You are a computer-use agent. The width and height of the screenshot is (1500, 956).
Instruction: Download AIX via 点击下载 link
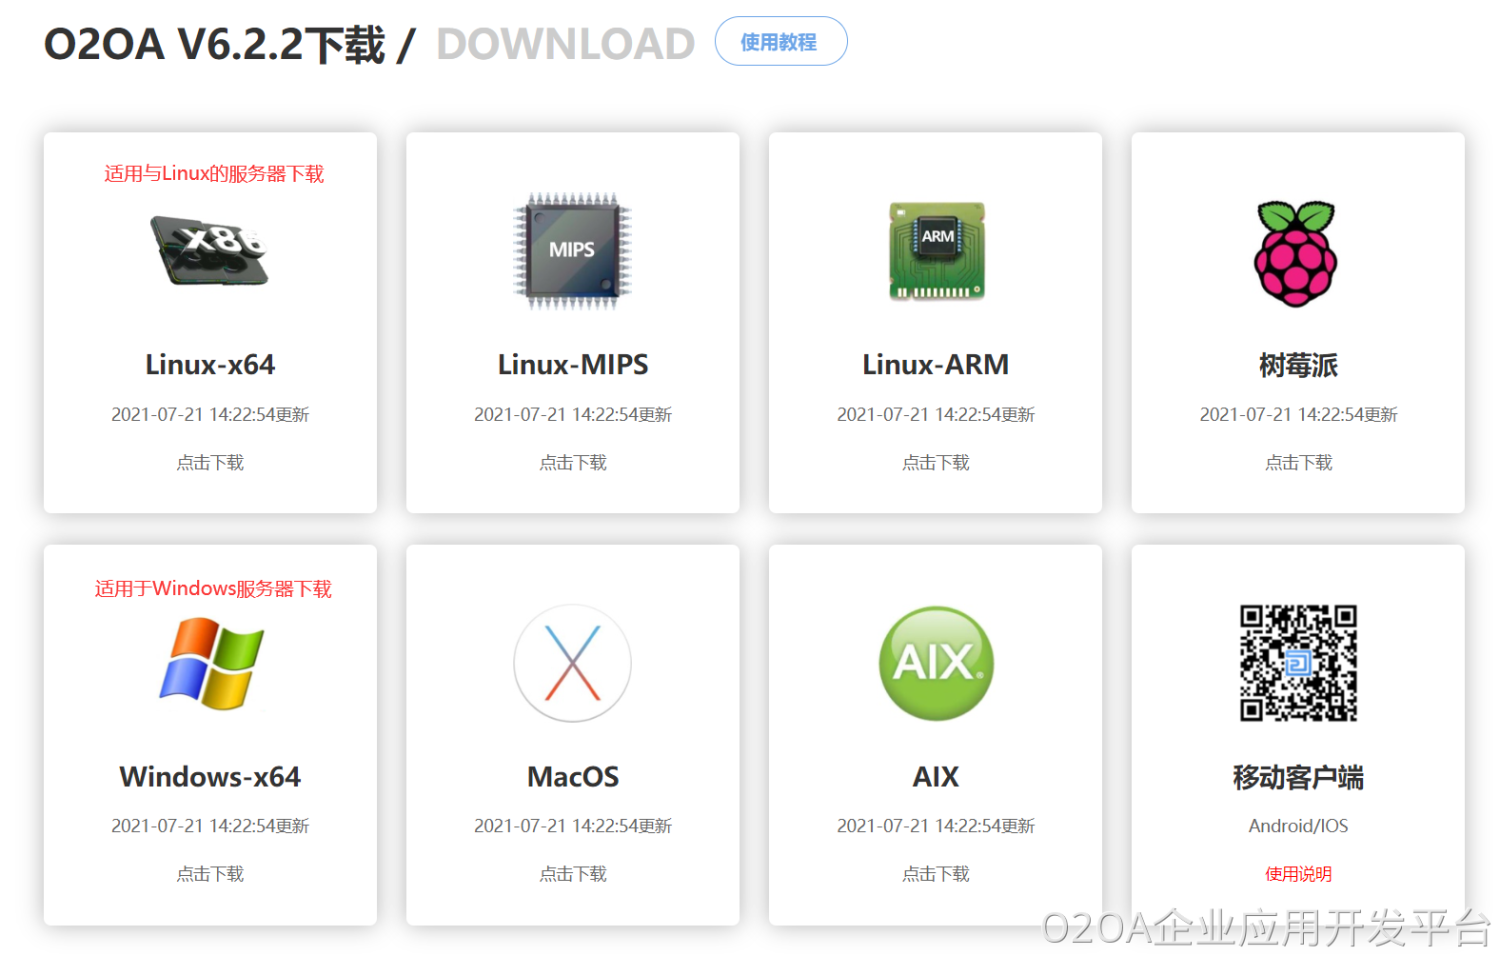pyautogui.click(x=935, y=873)
